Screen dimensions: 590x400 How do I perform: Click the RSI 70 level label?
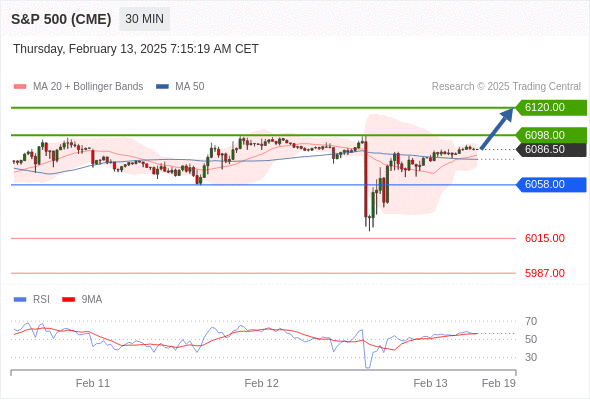pos(531,321)
